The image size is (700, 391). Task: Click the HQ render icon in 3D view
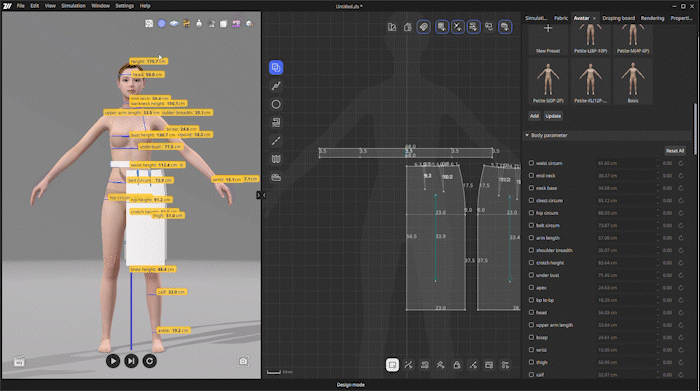(19, 362)
